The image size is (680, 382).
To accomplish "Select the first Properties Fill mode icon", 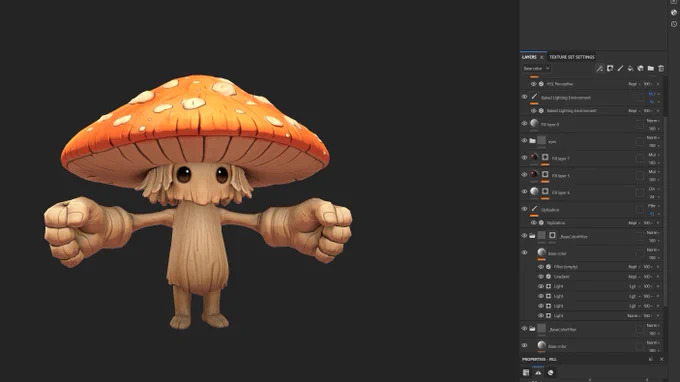I will click(526, 372).
